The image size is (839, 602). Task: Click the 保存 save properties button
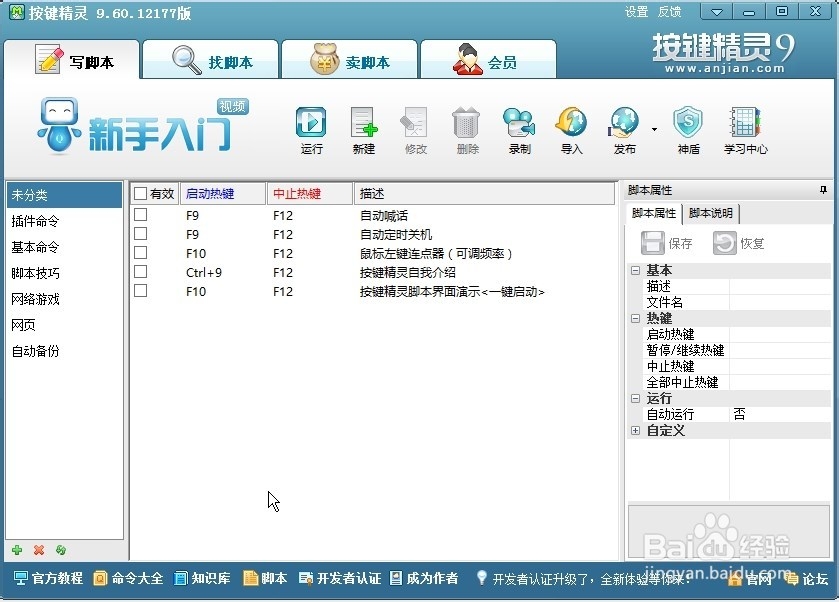point(667,243)
